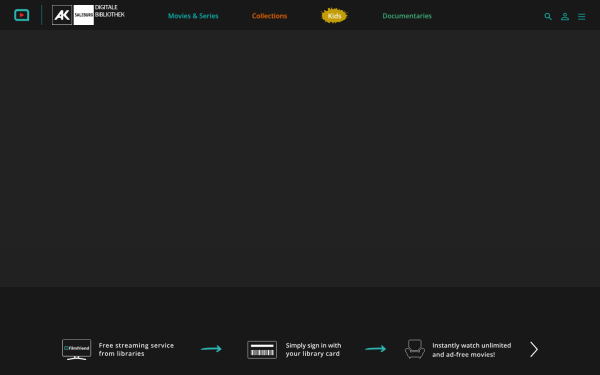The height and width of the screenshot is (375, 600).
Task: Click 'Simply sign in with your library card'
Action: (x=313, y=349)
